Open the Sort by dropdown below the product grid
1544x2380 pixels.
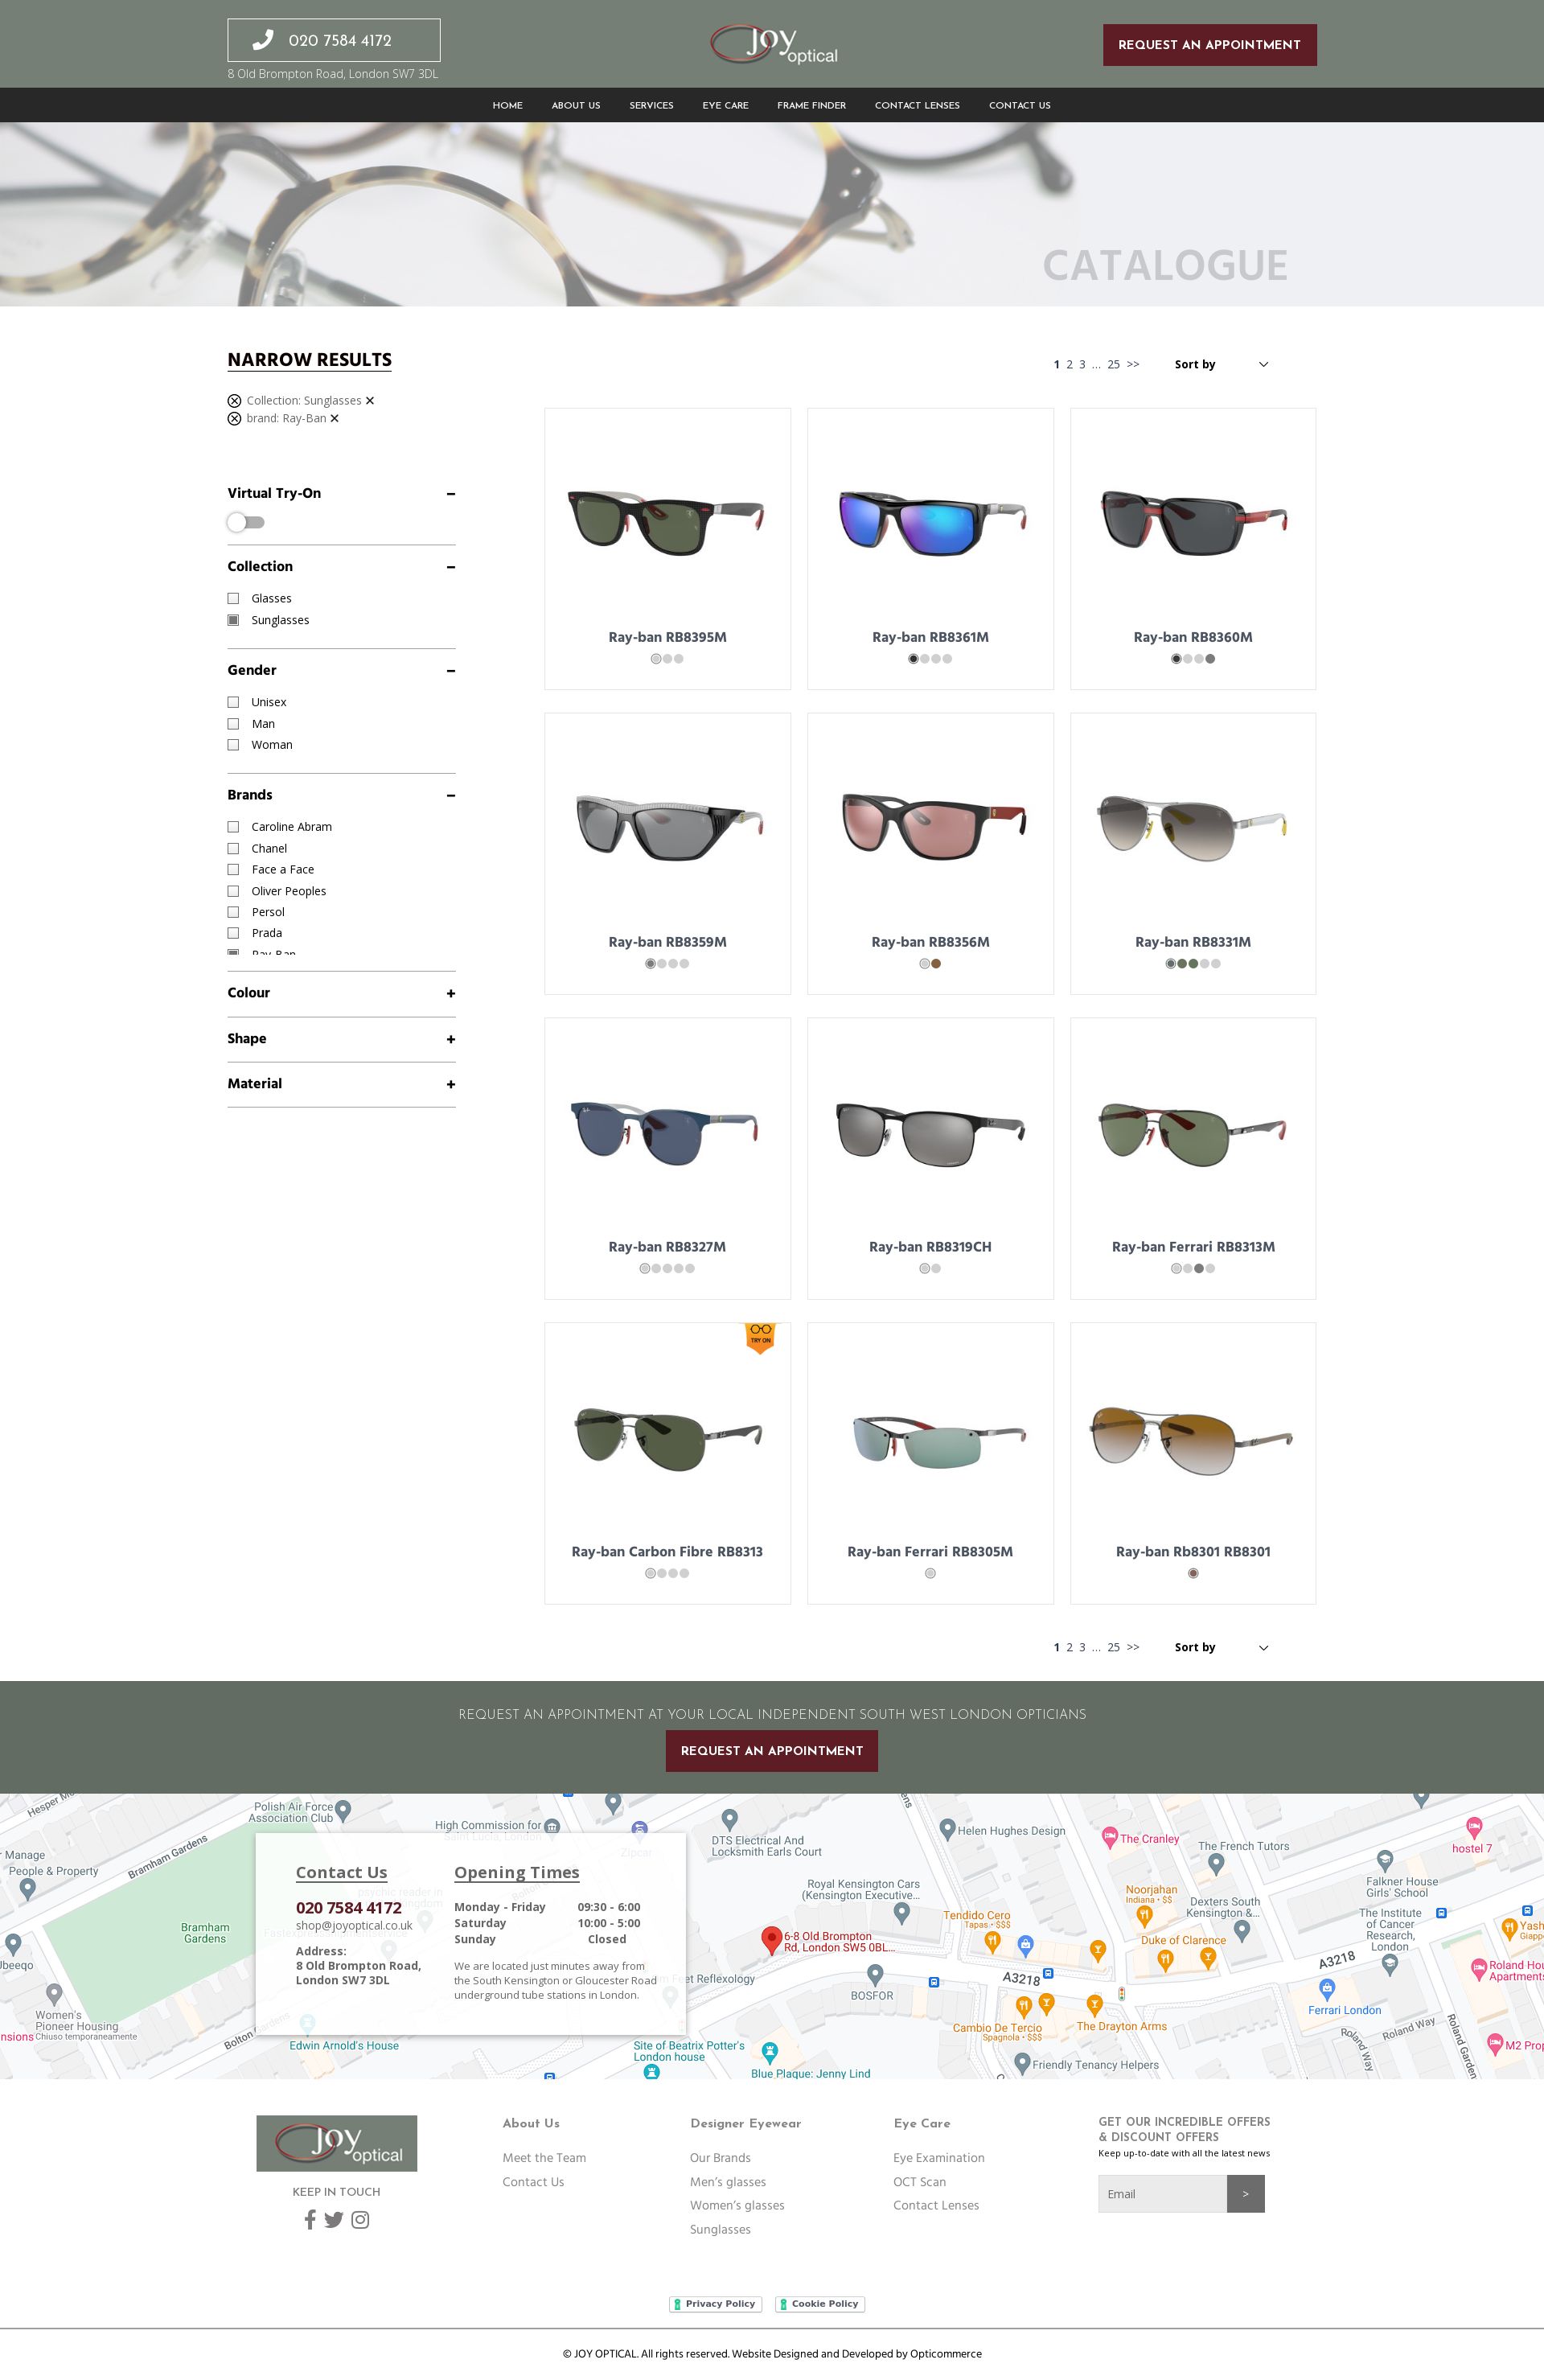(1221, 1647)
